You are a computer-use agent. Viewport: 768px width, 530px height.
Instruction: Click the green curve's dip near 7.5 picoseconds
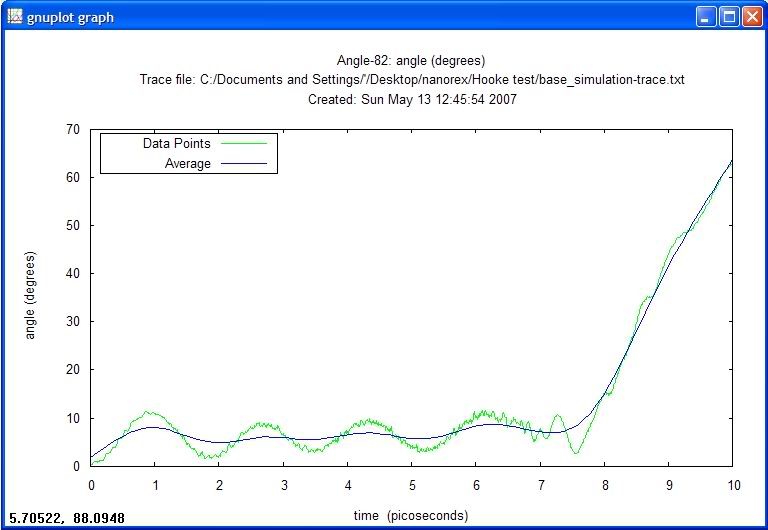[x=576, y=452]
